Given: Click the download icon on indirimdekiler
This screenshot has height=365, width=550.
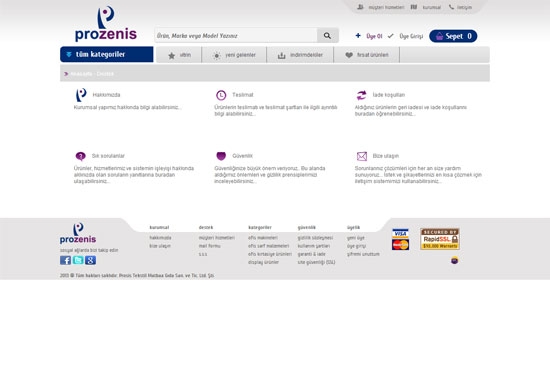Looking at the screenshot, I should point(281,55).
